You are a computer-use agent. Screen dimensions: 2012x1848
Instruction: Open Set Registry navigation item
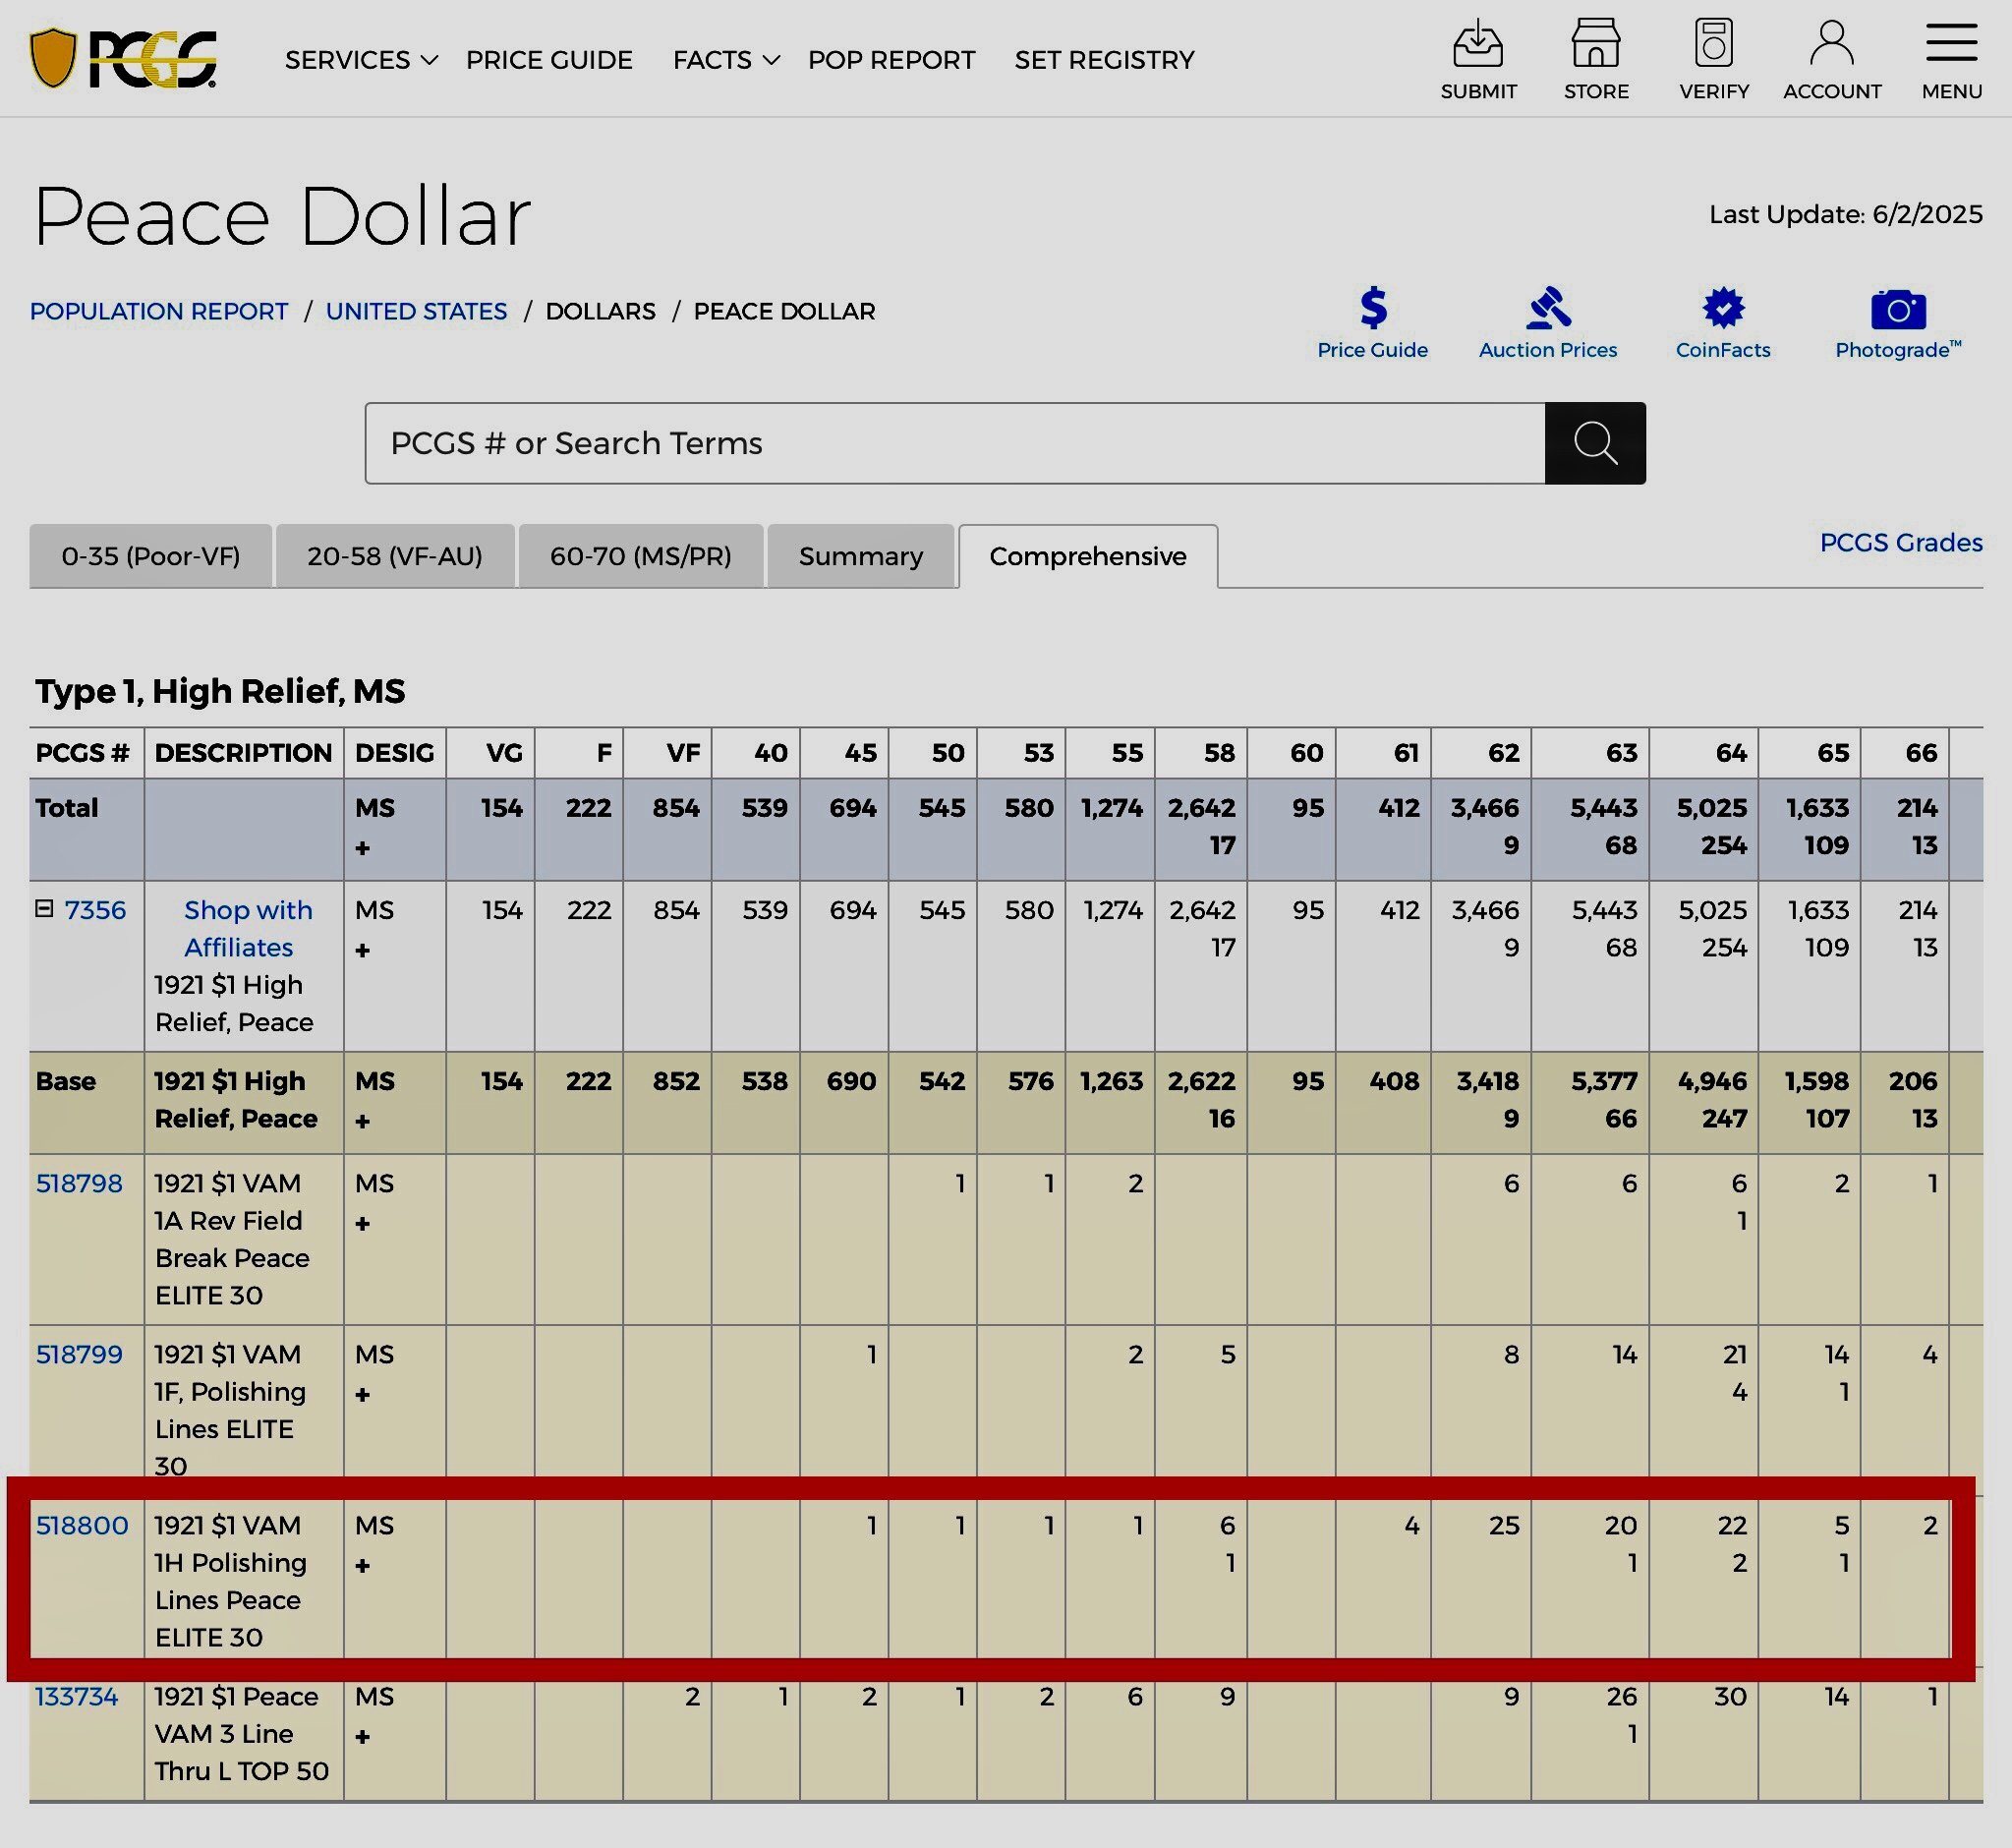pos(1104,60)
